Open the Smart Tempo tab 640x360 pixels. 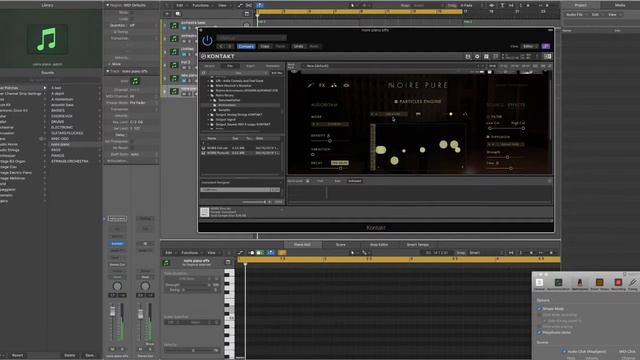click(x=418, y=244)
